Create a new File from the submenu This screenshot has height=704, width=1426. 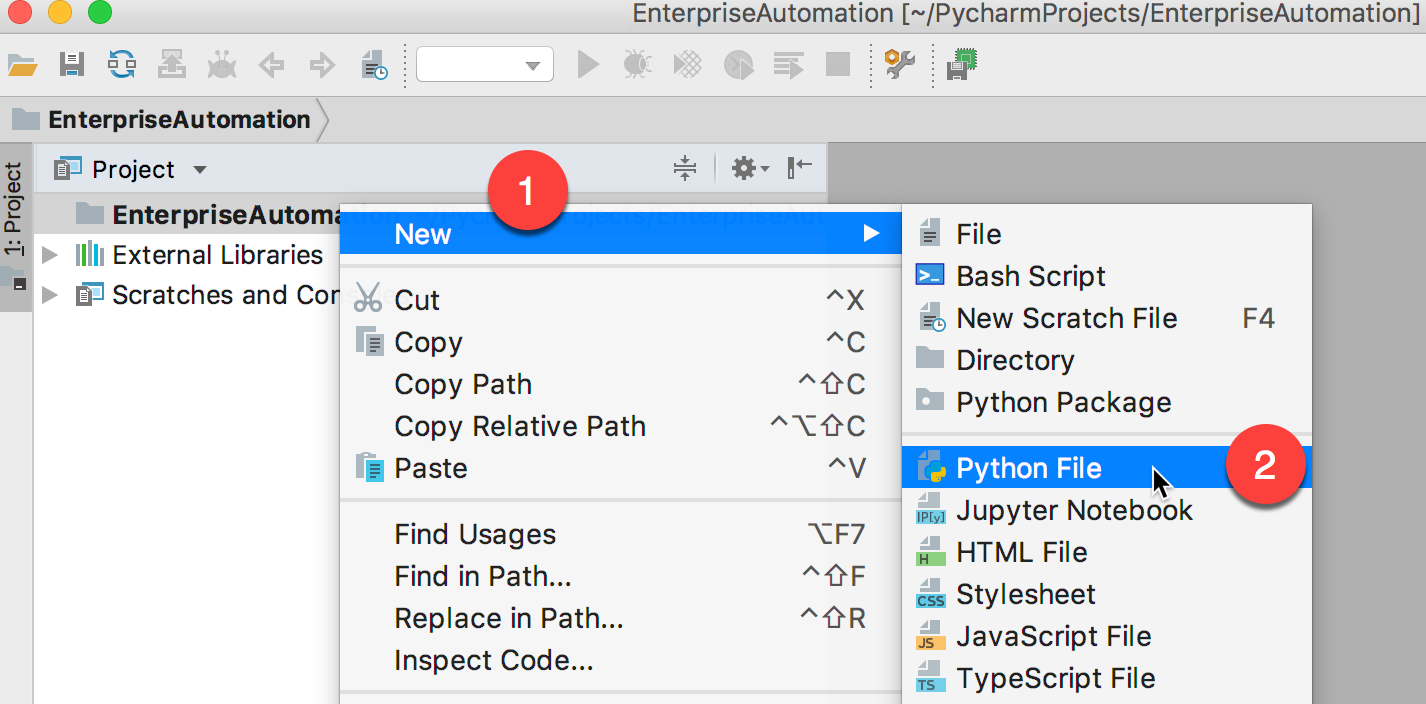[1106, 234]
